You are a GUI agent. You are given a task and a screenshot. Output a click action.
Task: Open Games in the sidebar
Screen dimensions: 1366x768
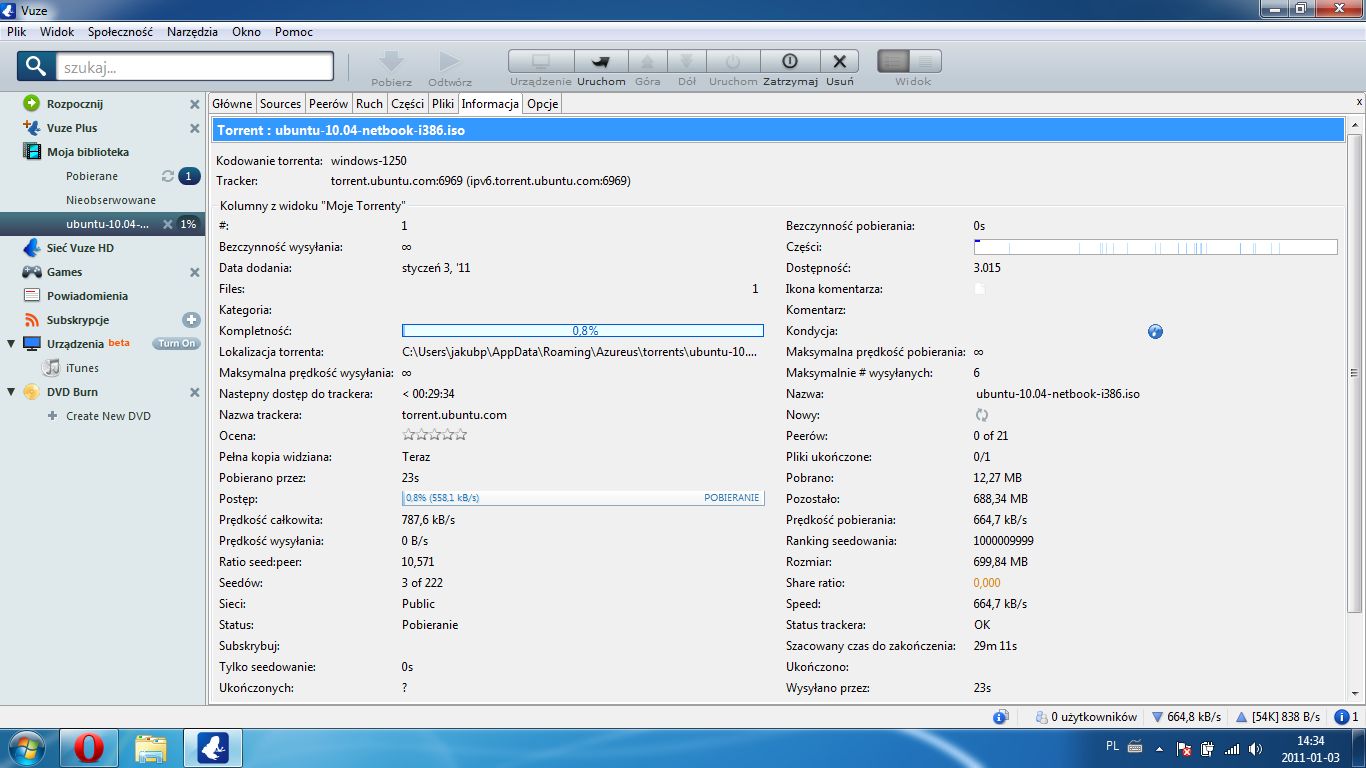click(64, 272)
